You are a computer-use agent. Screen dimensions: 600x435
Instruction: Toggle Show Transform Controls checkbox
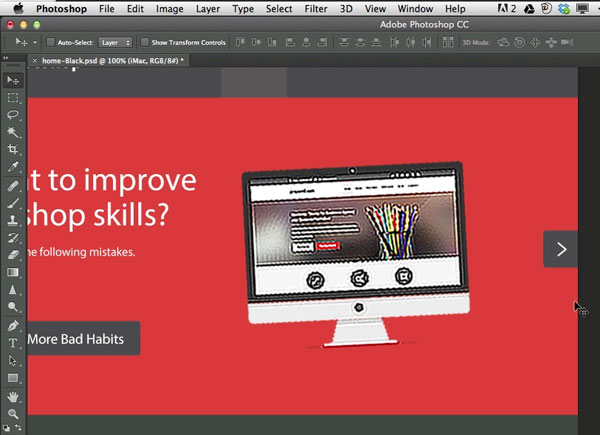point(145,43)
